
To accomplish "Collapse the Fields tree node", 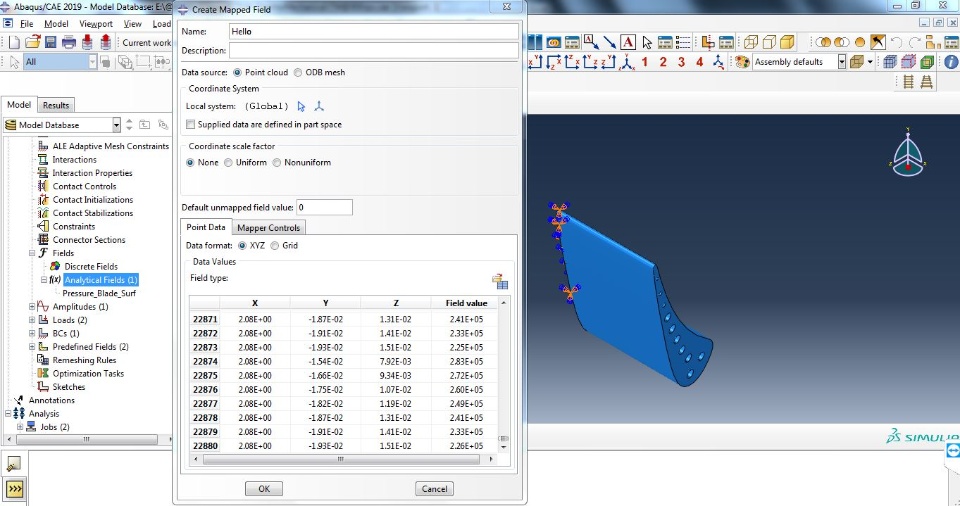I will [x=32, y=253].
